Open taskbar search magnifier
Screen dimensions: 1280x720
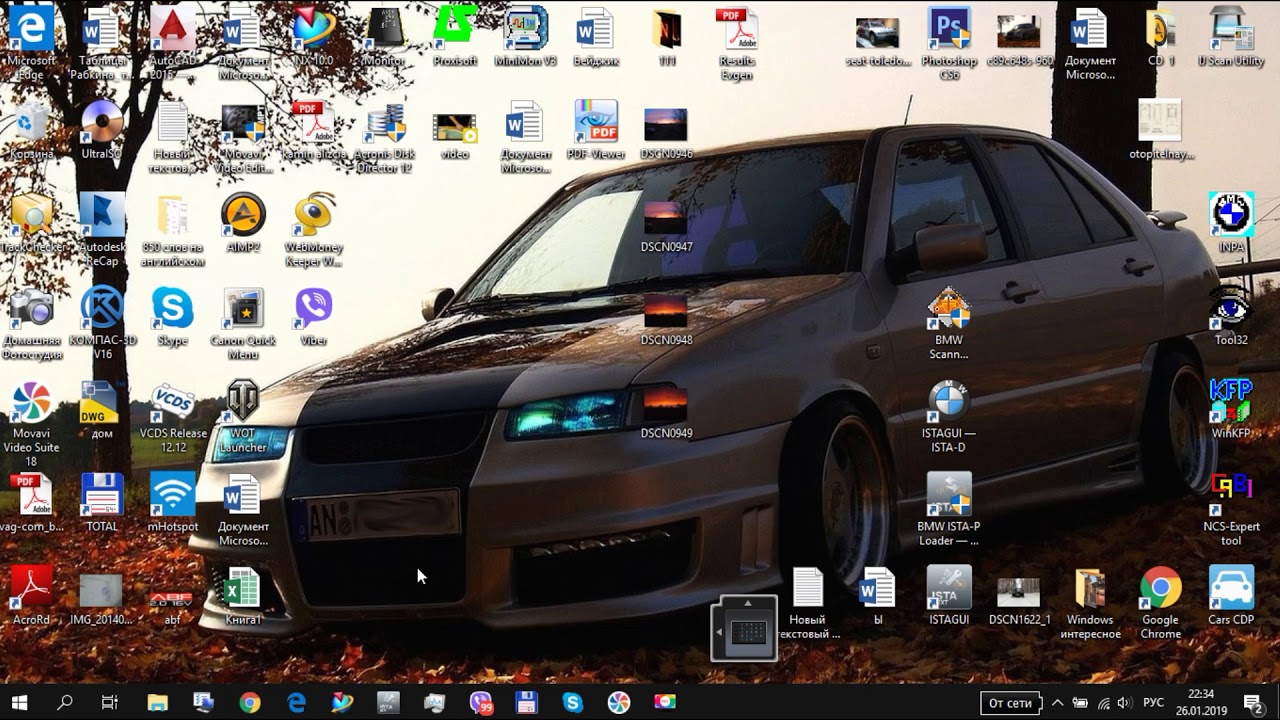click(x=64, y=702)
